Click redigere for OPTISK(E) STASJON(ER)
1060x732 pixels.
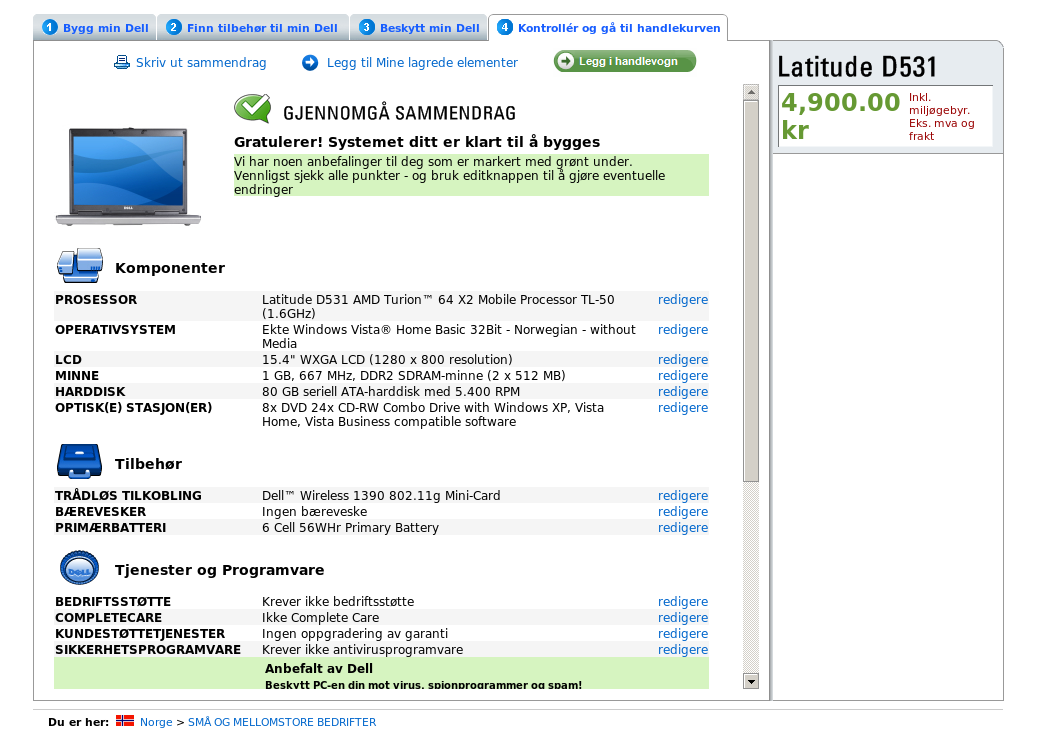[x=683, y=408]
